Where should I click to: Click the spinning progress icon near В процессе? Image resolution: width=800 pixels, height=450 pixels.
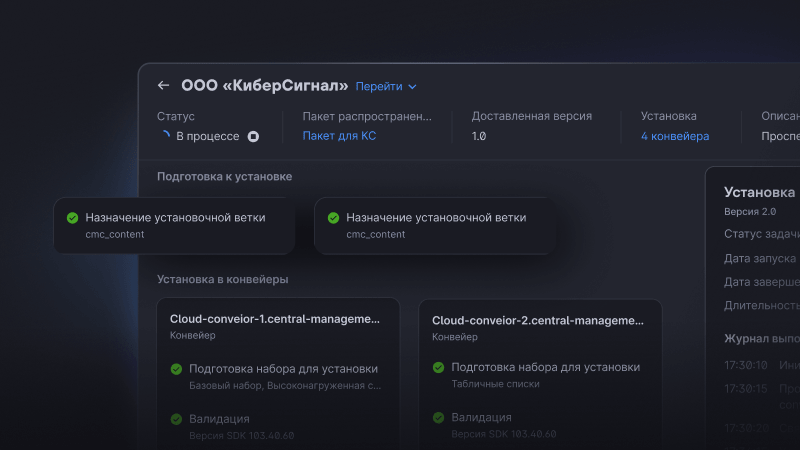[165, 136]
